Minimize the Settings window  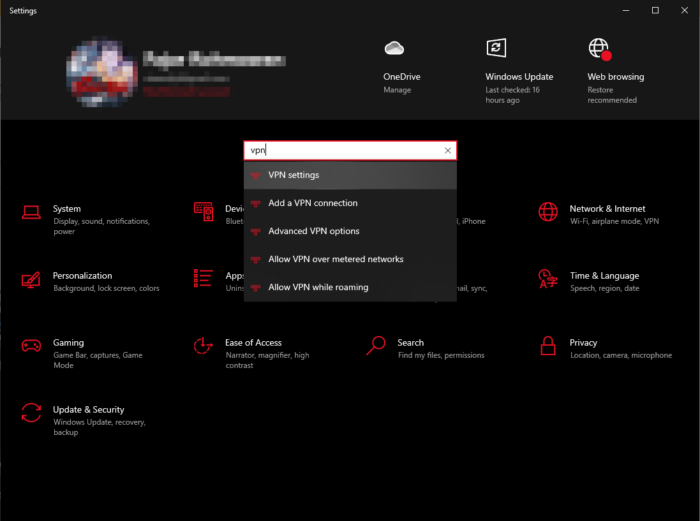pyautogui.click(x=626, y=10)
